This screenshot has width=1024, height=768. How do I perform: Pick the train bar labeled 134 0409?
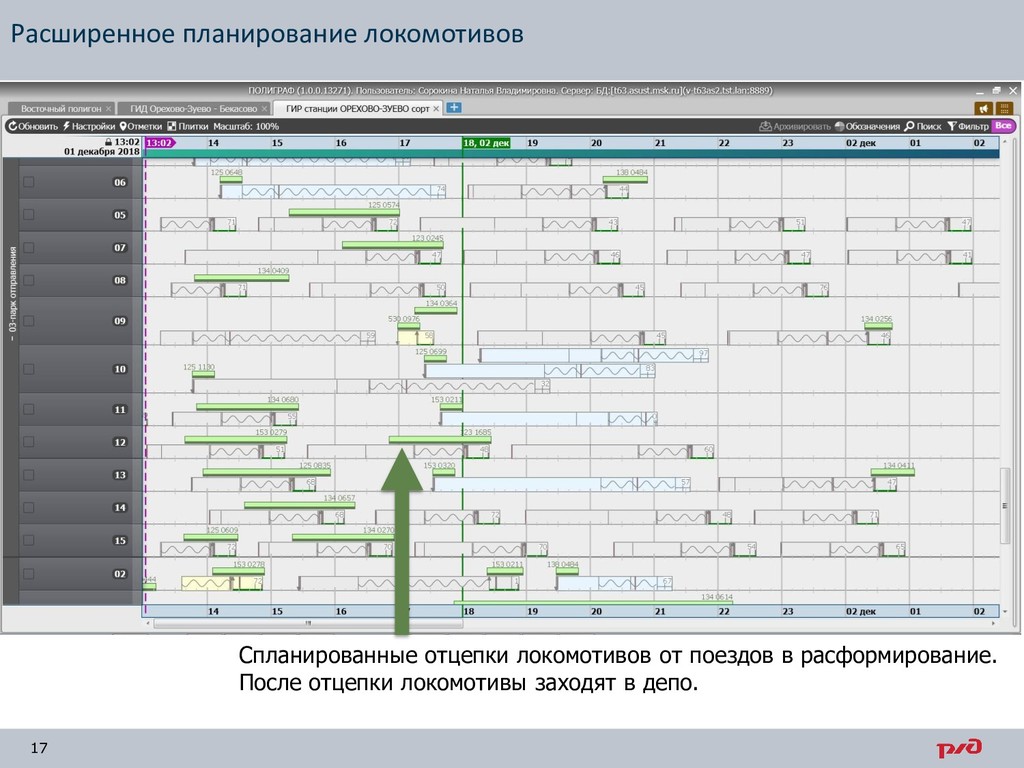[x=242, y=278]
